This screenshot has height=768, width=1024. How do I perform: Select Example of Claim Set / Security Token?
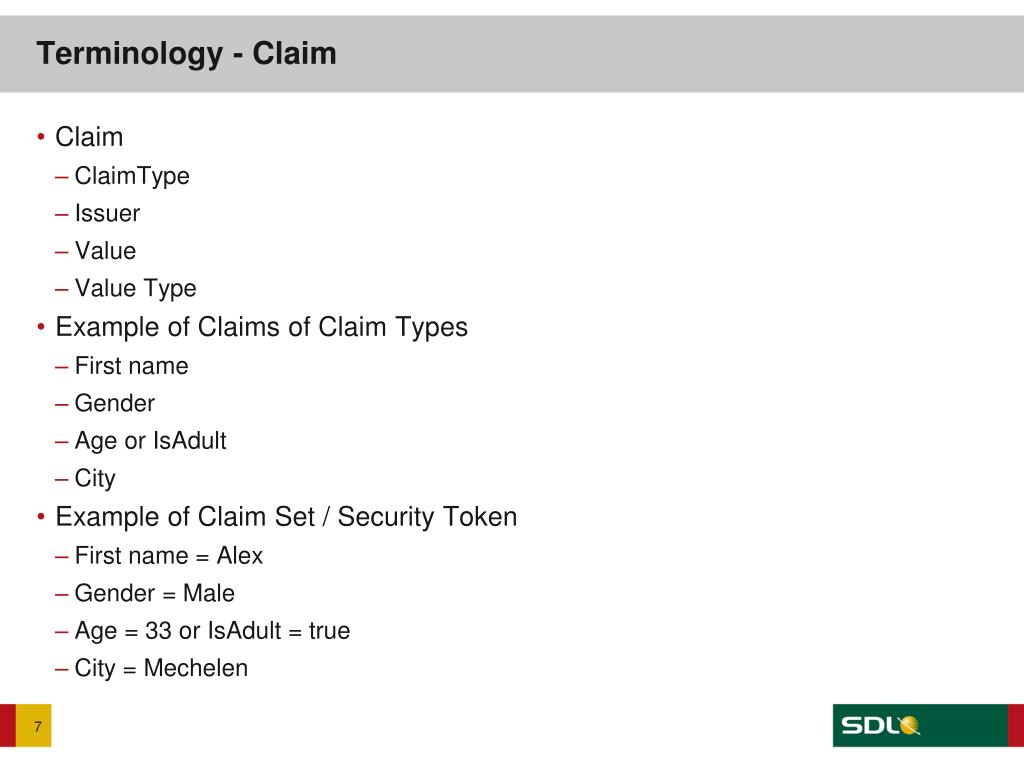click(286, 517)
